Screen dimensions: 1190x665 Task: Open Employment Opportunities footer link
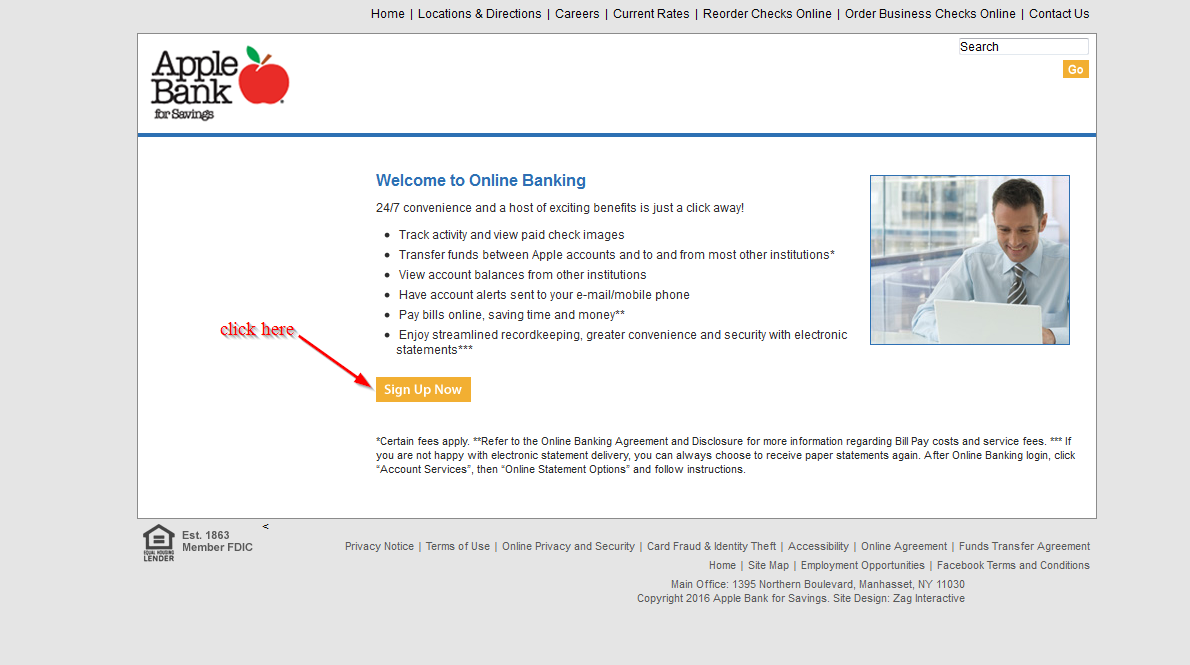862,565
